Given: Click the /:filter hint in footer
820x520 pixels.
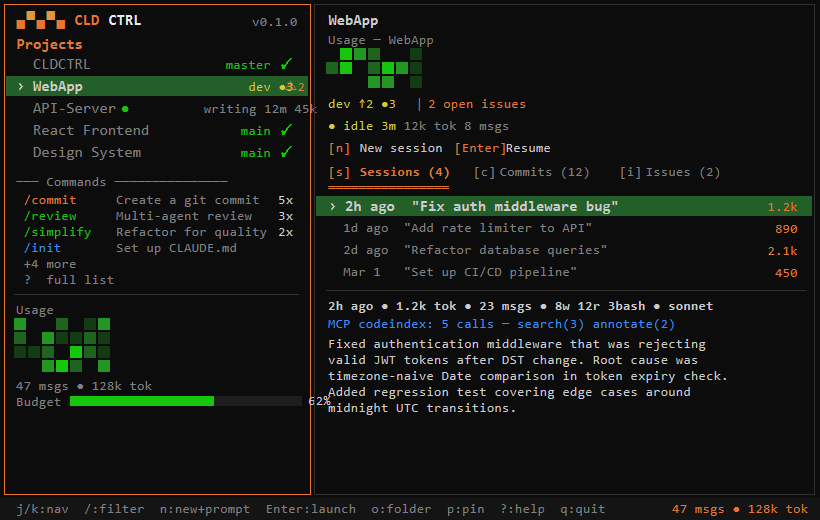Looking at the screenshot, I should pos(114,509).
